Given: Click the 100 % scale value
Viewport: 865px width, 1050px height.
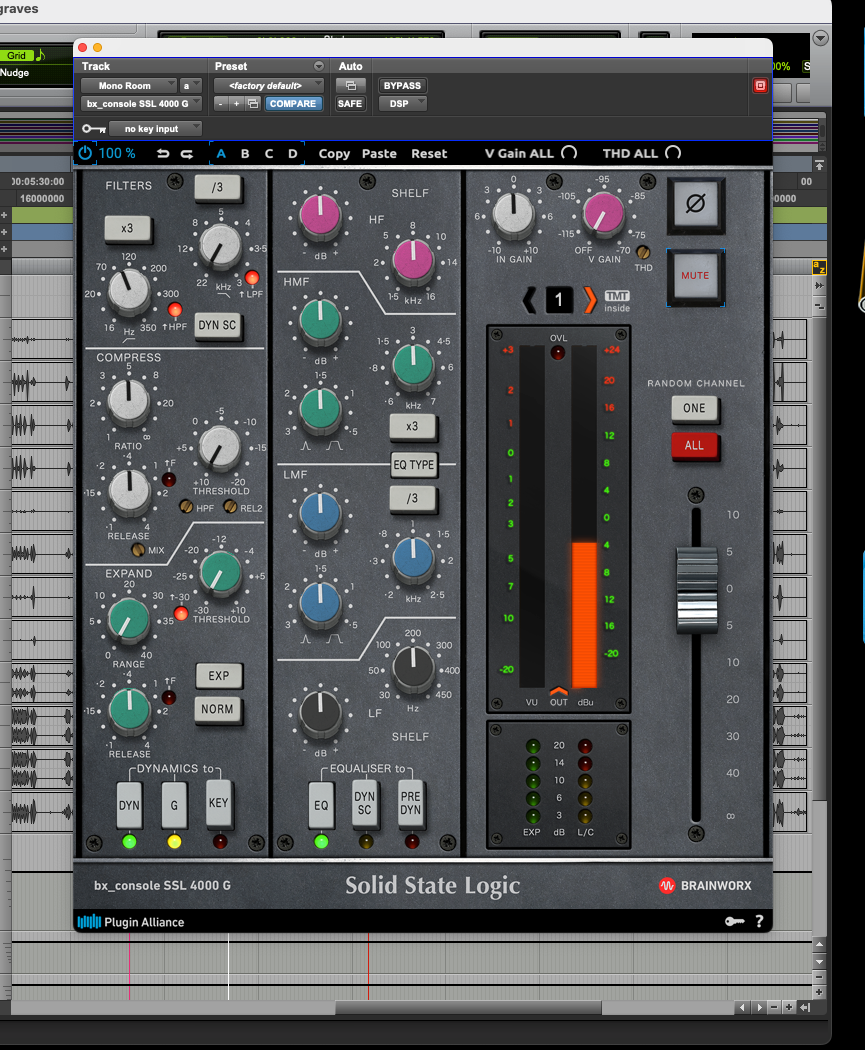Looking at the screenshot, I should (117, 153).
